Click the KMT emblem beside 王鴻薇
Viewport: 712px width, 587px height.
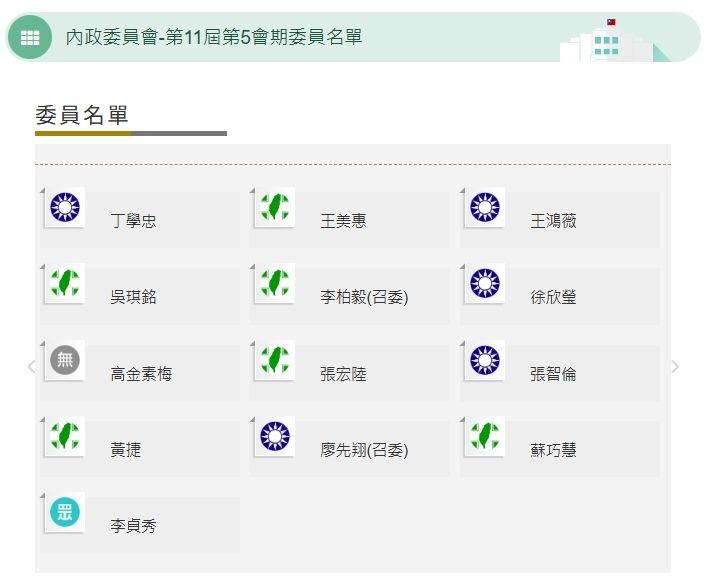tap(485, 207)
